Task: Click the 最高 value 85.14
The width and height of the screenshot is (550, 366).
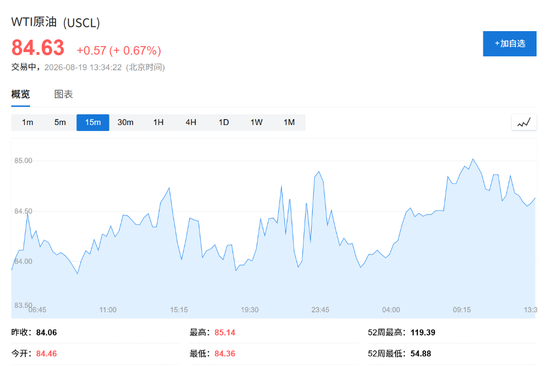Action: [x=225, y=332]
